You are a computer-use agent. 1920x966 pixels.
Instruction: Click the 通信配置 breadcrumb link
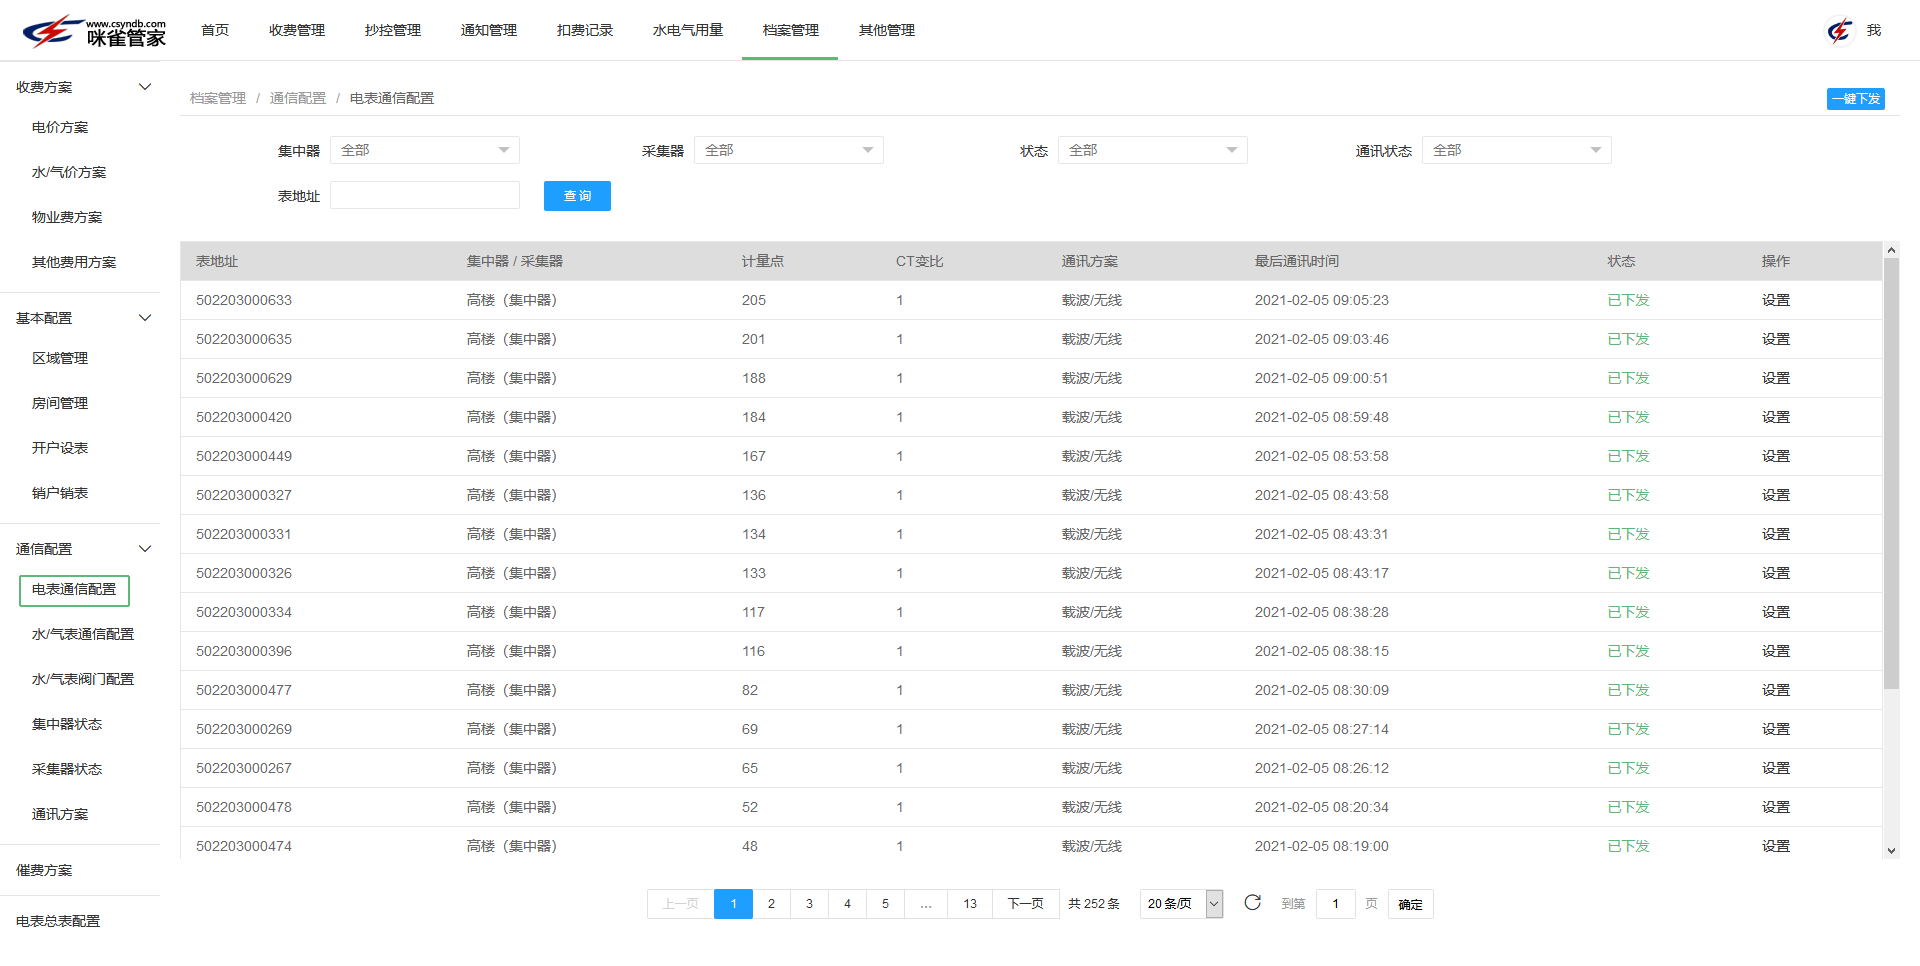pyautogui.click(x=297, y=98)
